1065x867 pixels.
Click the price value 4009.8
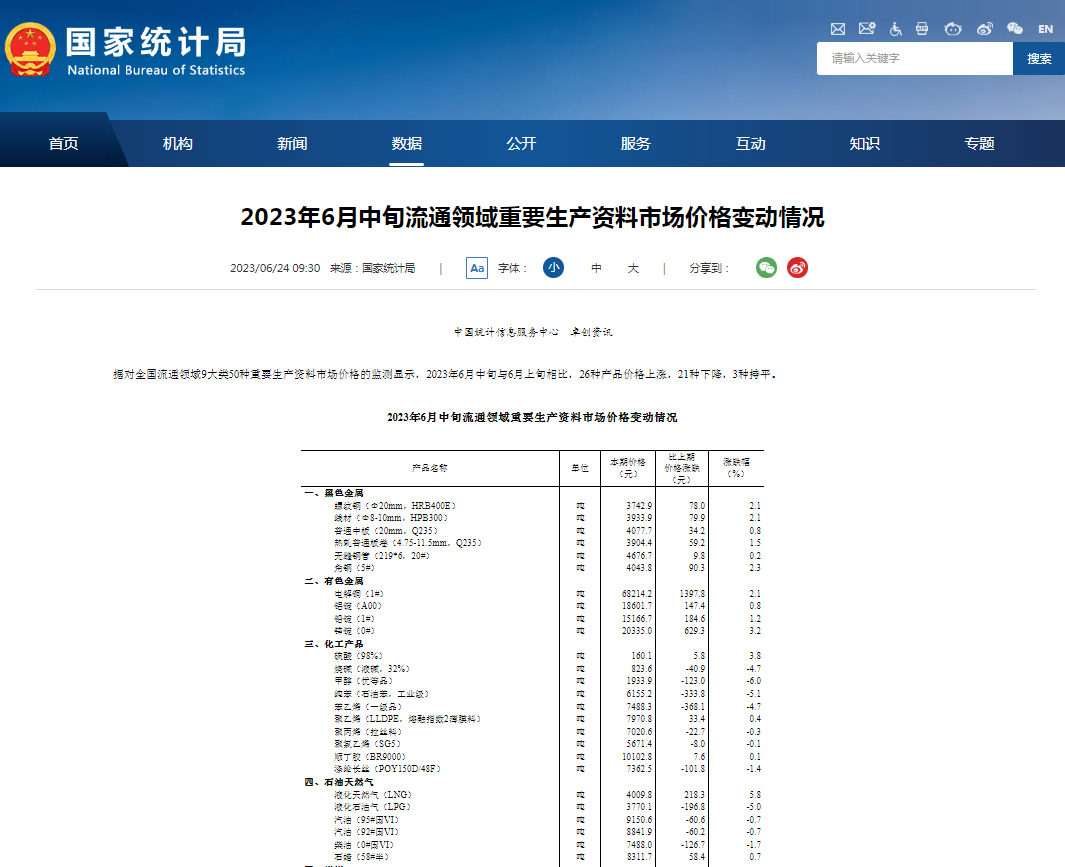(x=638, y=795)
